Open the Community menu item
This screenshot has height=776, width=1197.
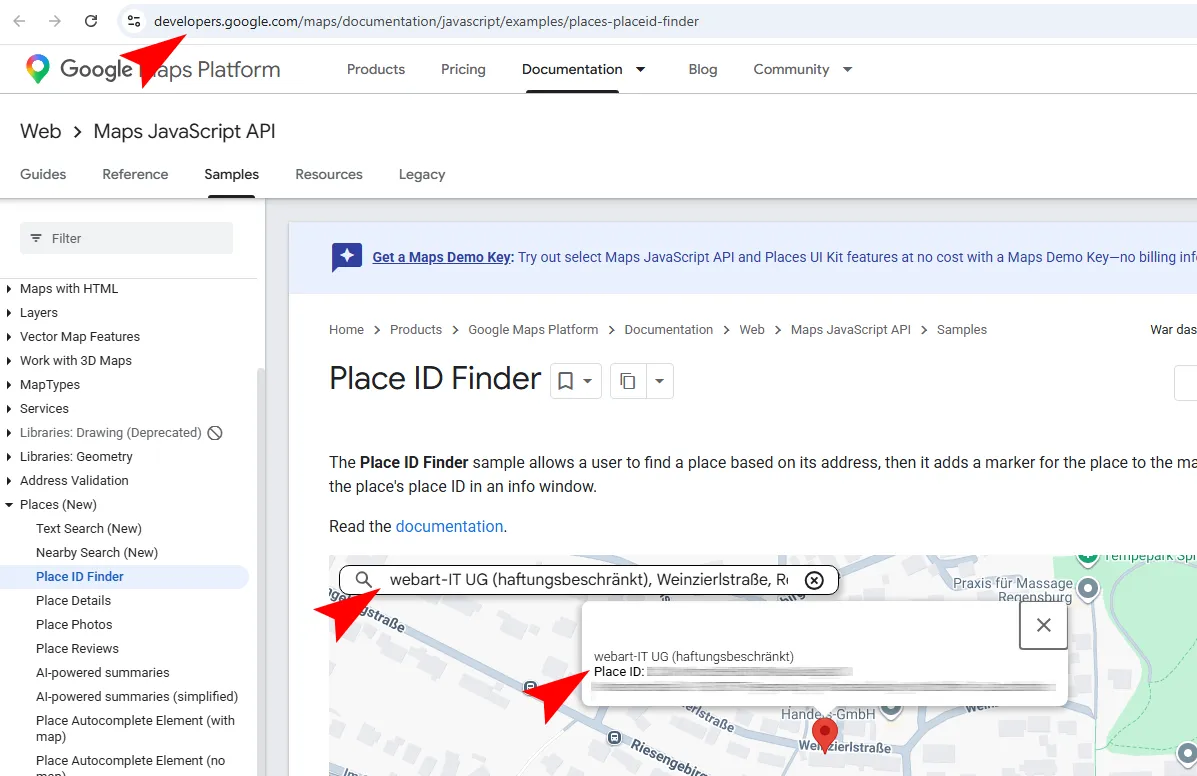pyautogui.click(x=791, y=69)
